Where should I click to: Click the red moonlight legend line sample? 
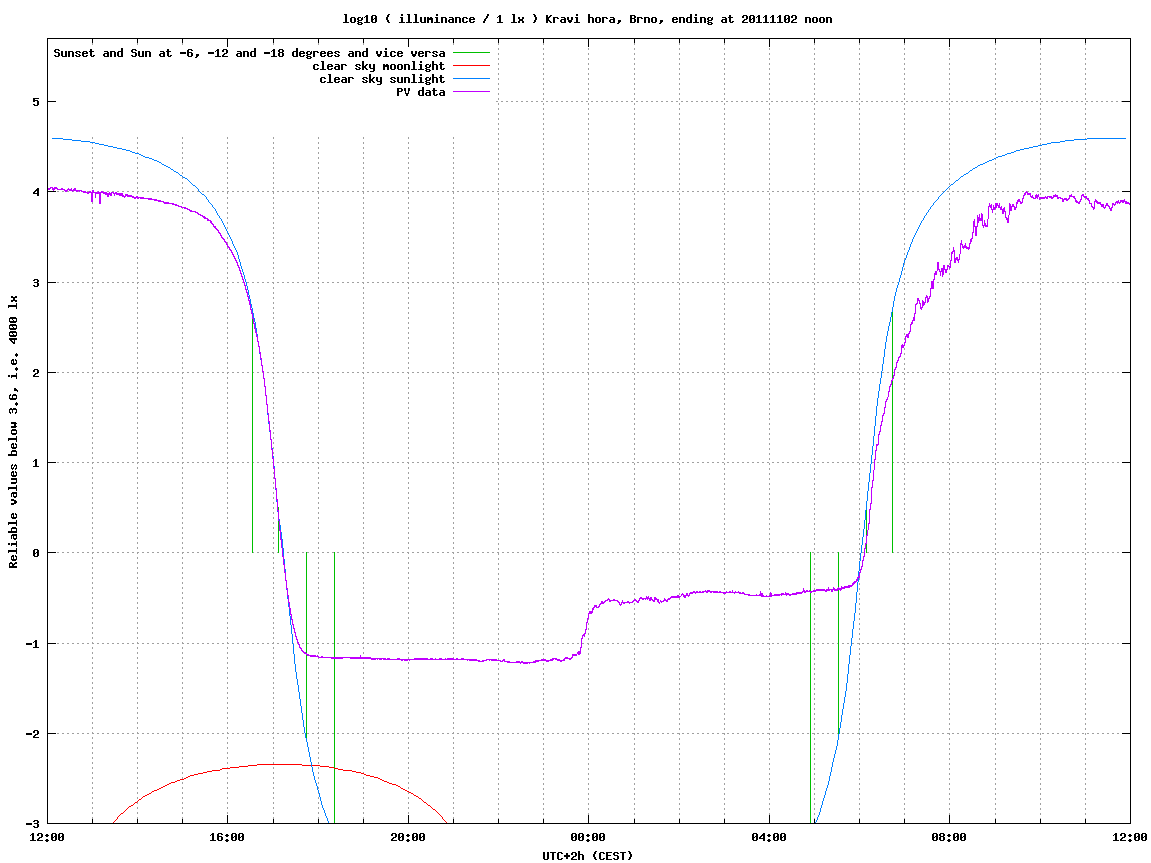pos(471,66)
